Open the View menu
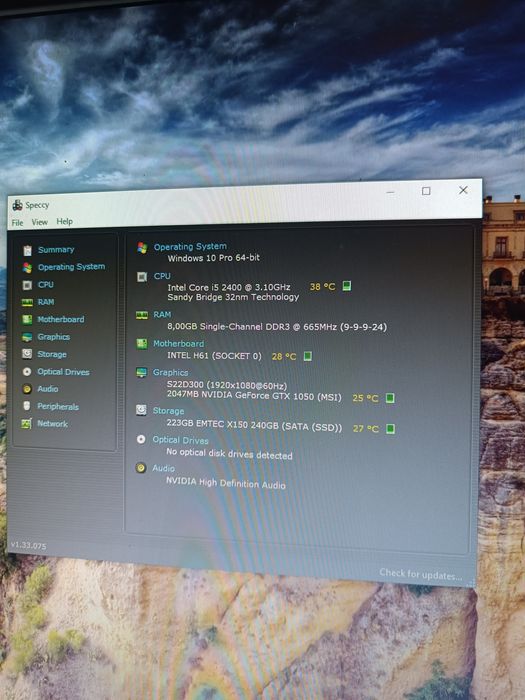The image size is (525, 700). click(x=39, y=222)
